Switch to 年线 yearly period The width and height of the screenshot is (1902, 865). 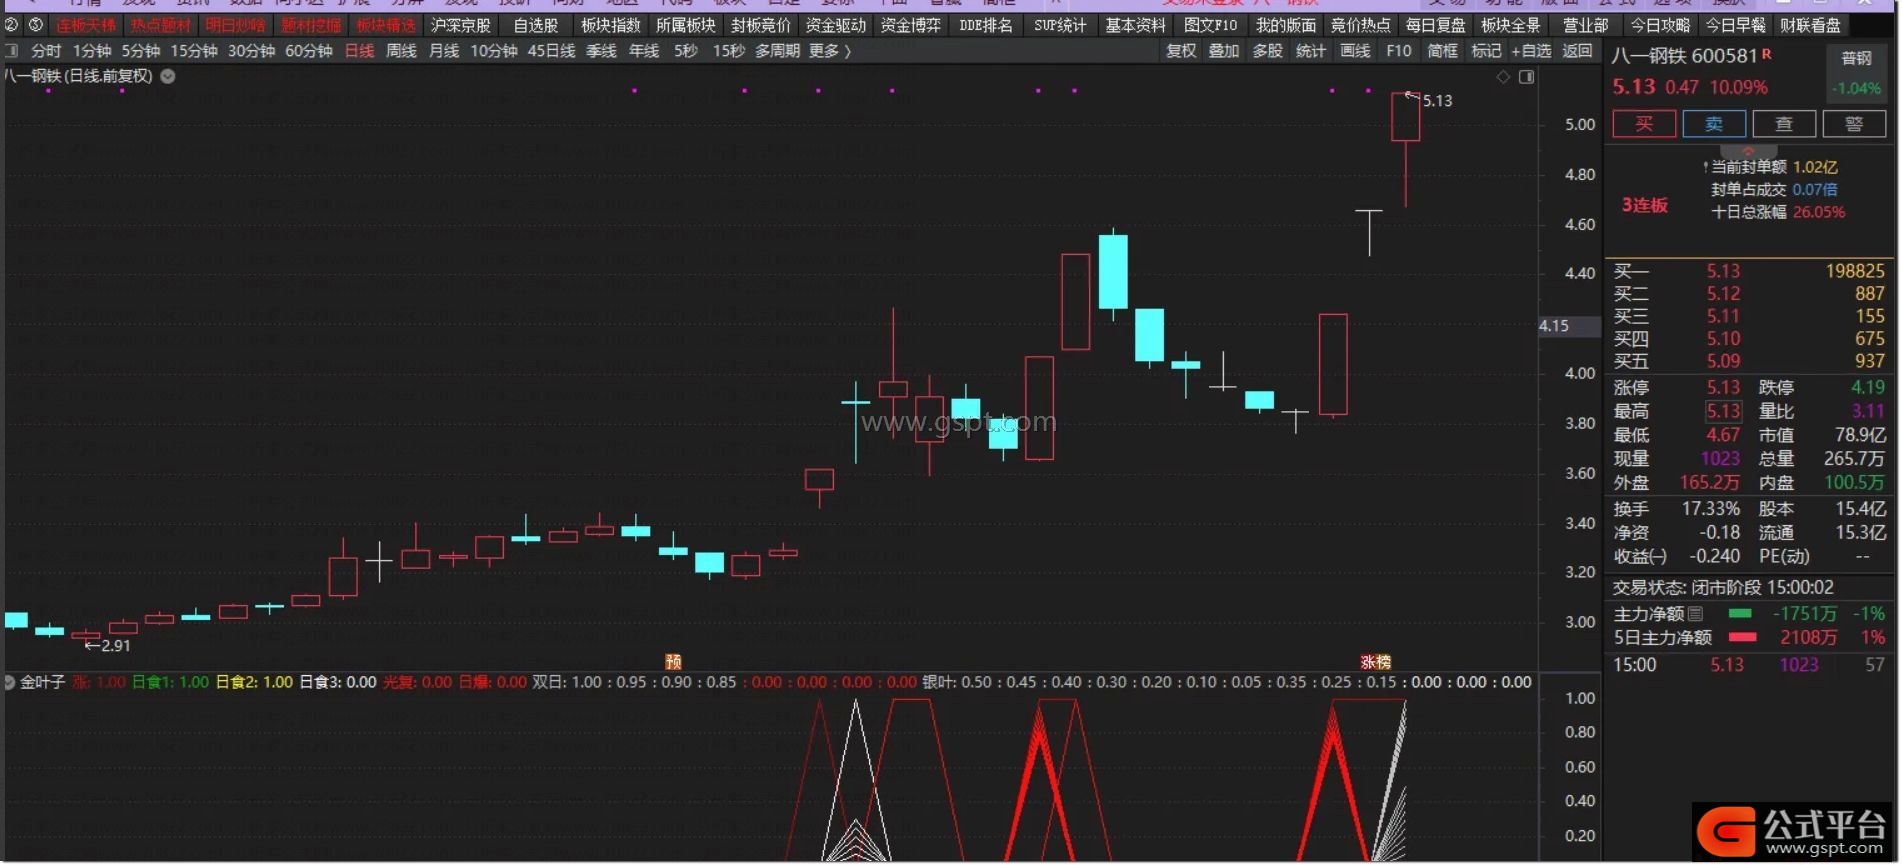click(644, 51)
